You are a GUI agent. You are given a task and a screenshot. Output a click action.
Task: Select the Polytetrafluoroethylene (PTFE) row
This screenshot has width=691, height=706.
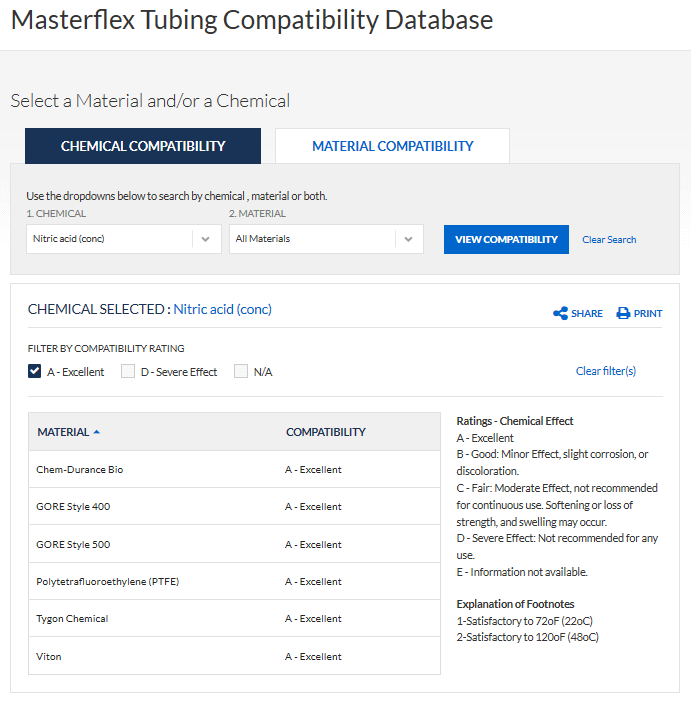[108, 581]
